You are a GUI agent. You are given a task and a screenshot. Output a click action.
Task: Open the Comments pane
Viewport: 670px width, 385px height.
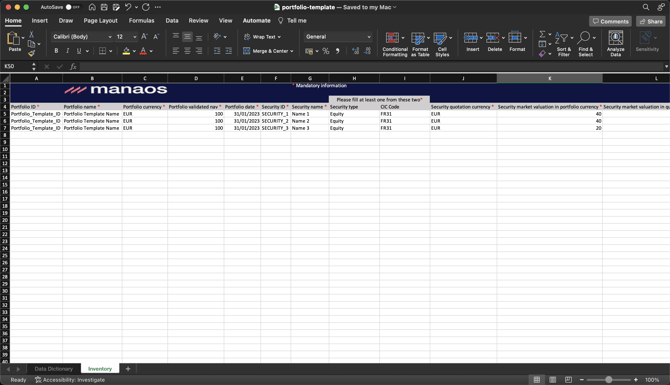pos(610,21)
